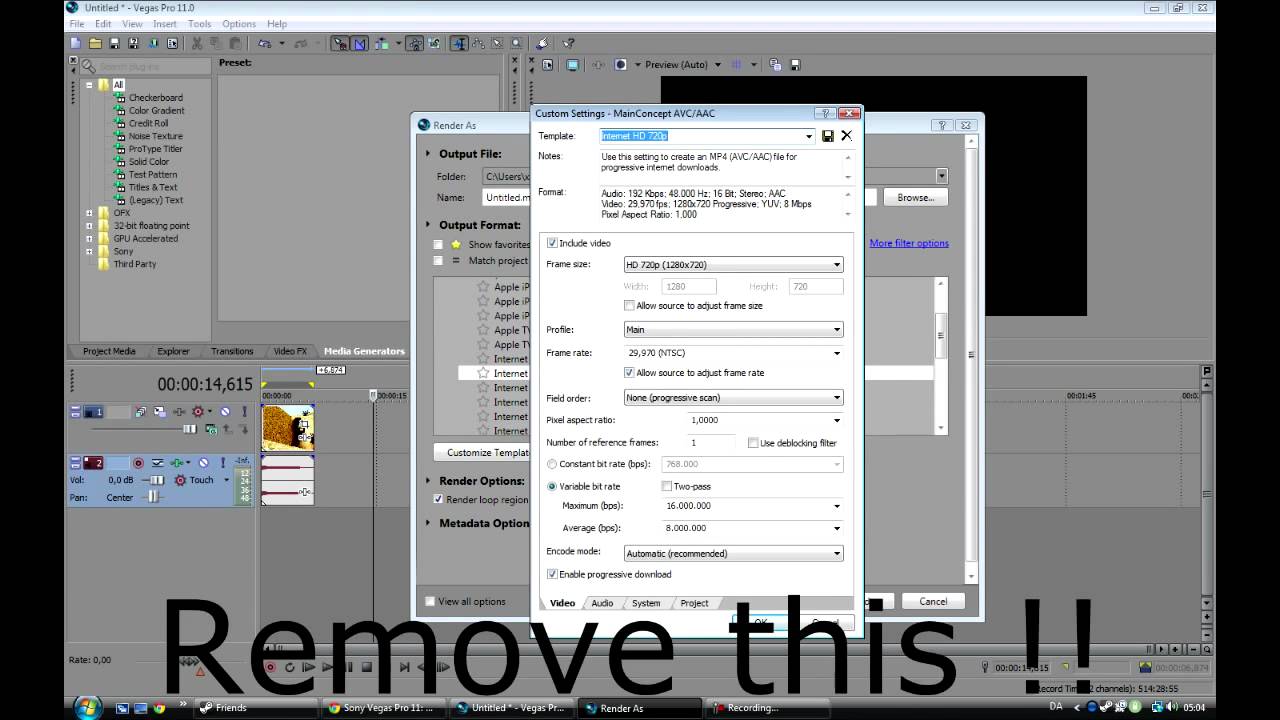Adjust the audio track Vol slider

pos(156,480)
